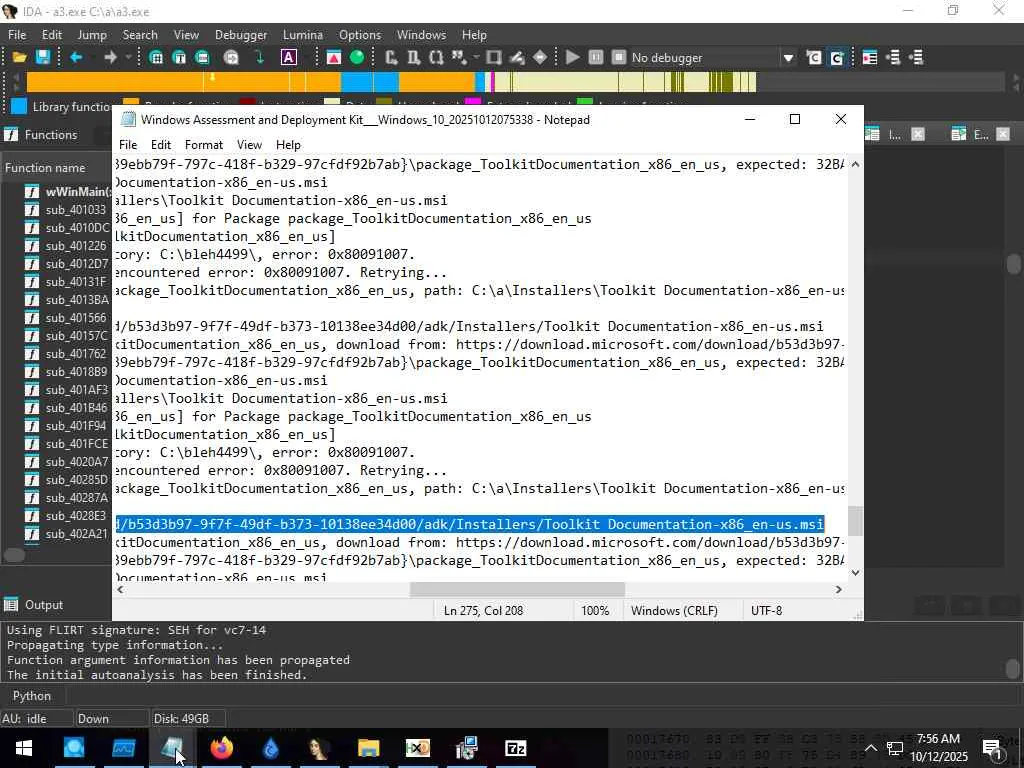Click the stop process button
Viewport: 1024px width, 768px height.
618,57
